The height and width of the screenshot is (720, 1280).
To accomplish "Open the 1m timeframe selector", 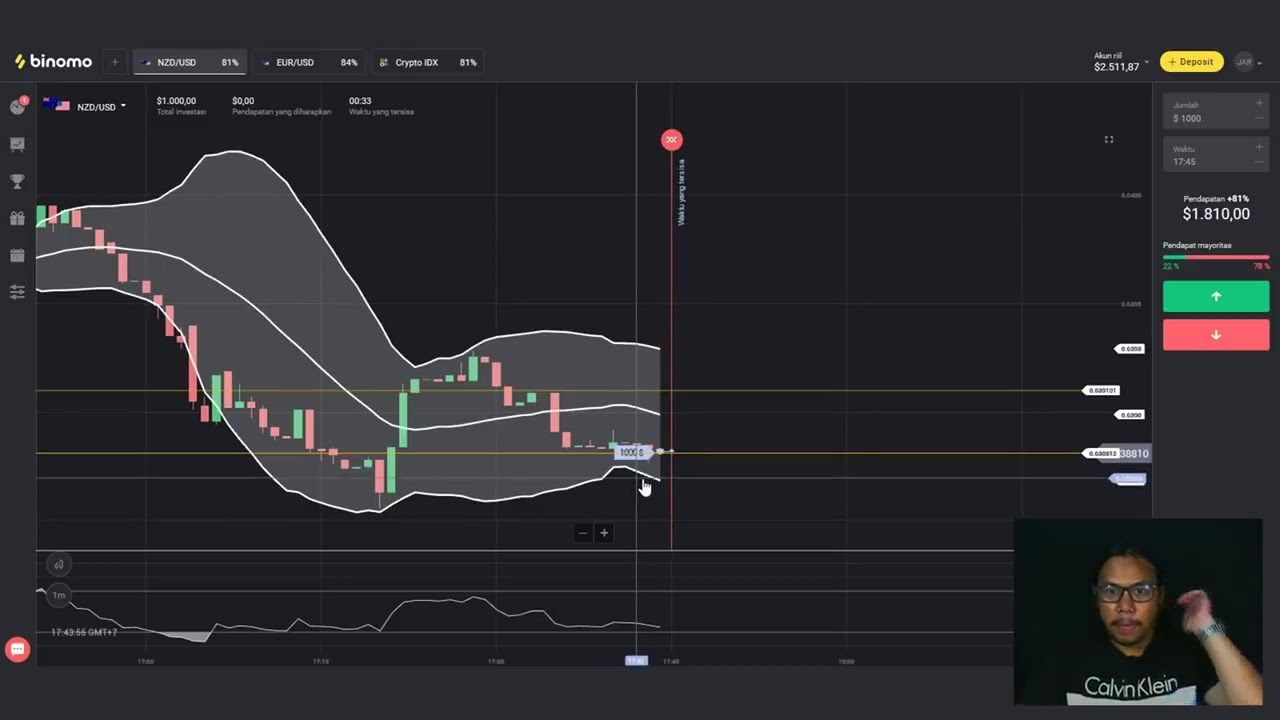I will click(x=59, y=595).
